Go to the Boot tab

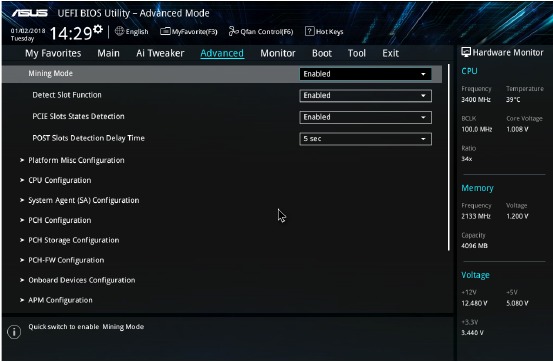pos(322,53)
